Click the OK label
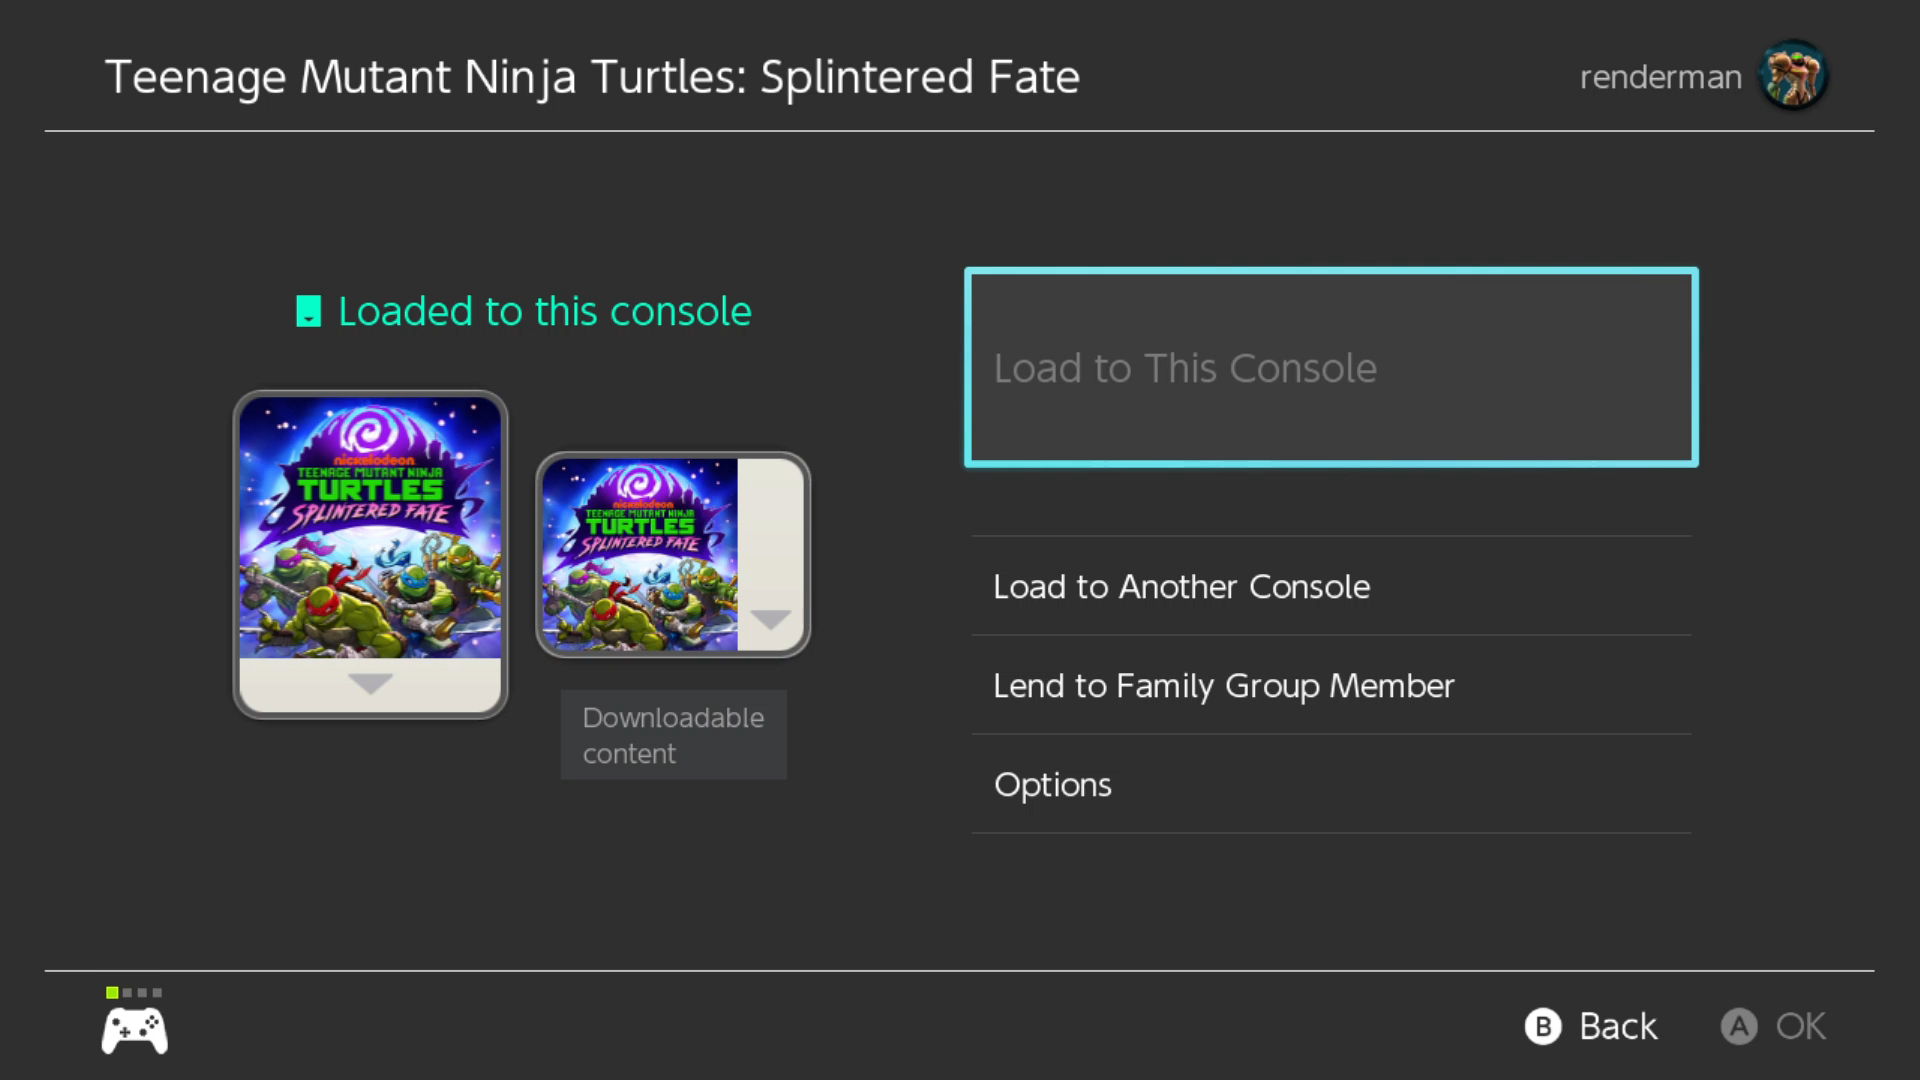The height and width of the screenshot is (1080, 1920). tap(1800, 1026)
